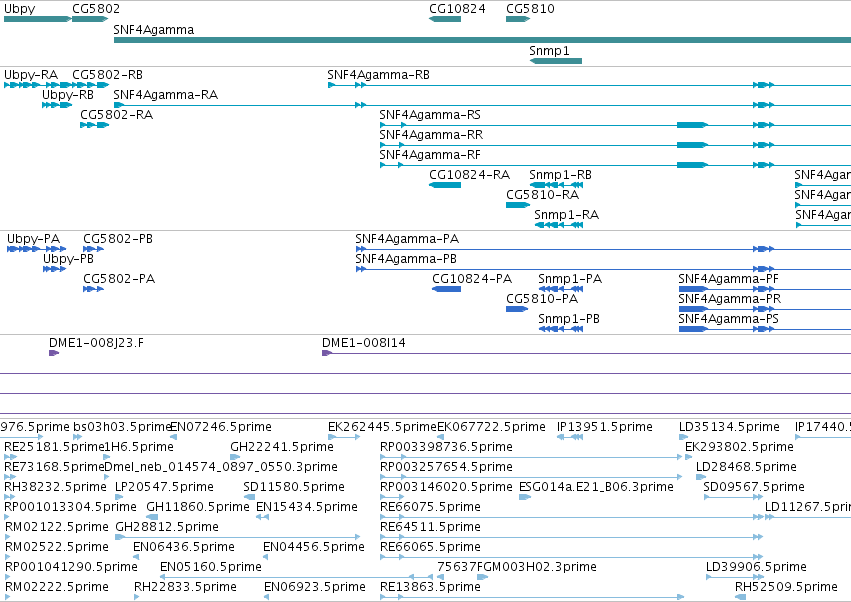The width and height of the screenshot is (851, 602).
Task: Select EST LP20547.5prime
Action: (x=164, y=487)
